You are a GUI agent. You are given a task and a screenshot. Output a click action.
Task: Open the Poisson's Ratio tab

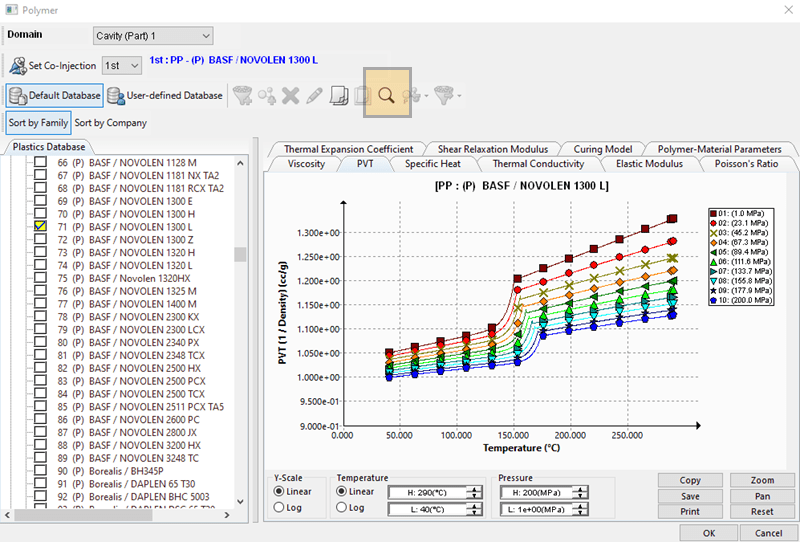coord(746,164)
